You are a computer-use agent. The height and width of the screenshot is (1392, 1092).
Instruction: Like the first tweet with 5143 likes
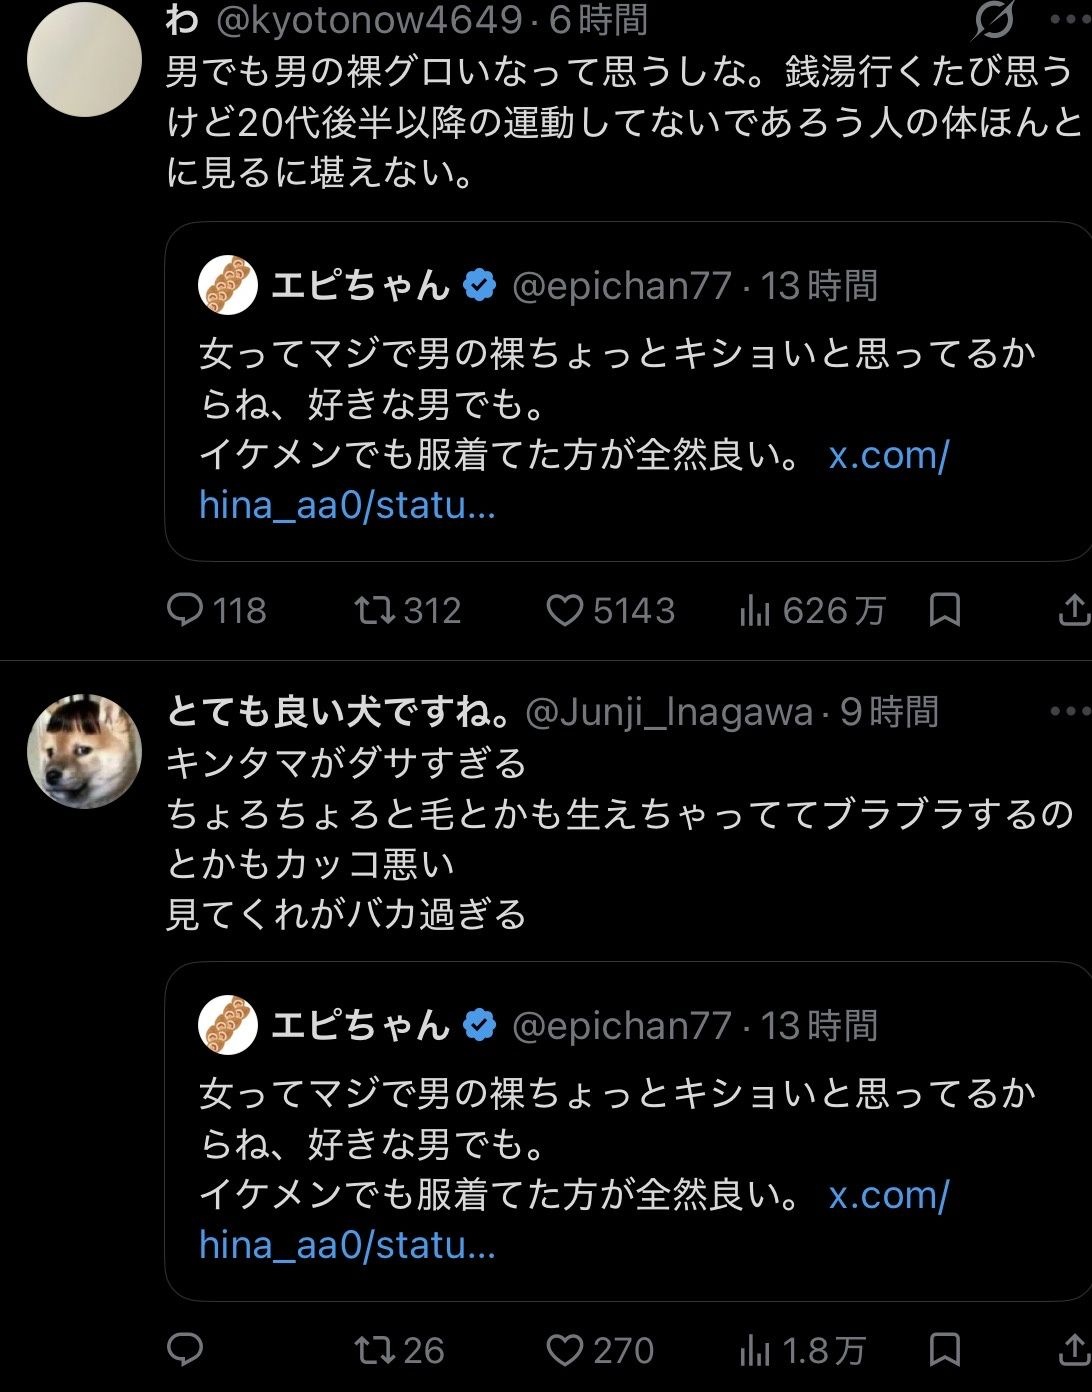coord(565,610)
